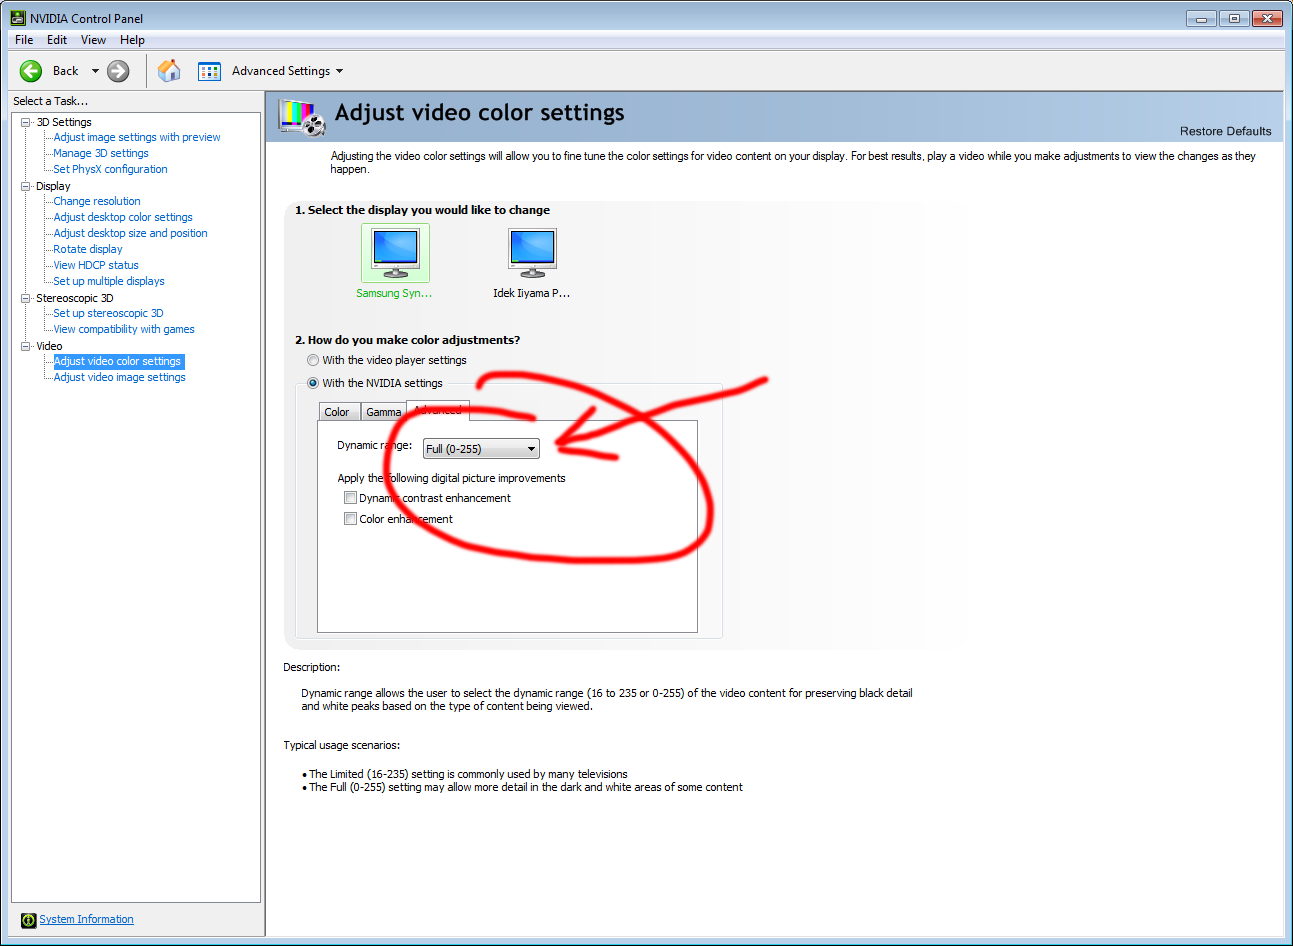Click the Forward arrow icon in toolbar
Viewport: 1293px width, 946px height.
click(118, 71)
